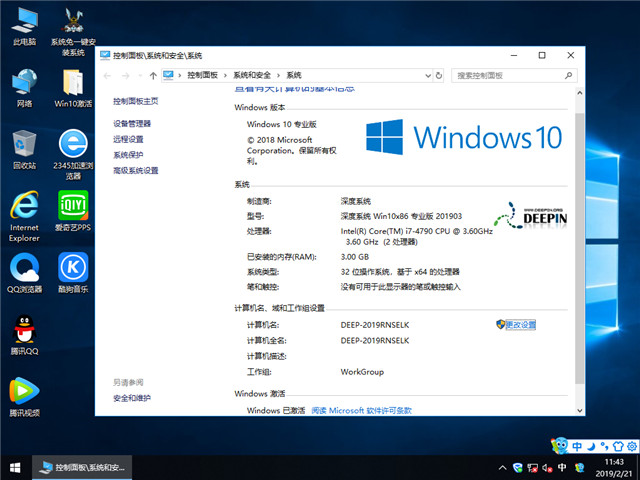The width and height of the screenshot is (640, 480).
Task: Toggle the IME 中 language mode button
Action: click(577, 446)
